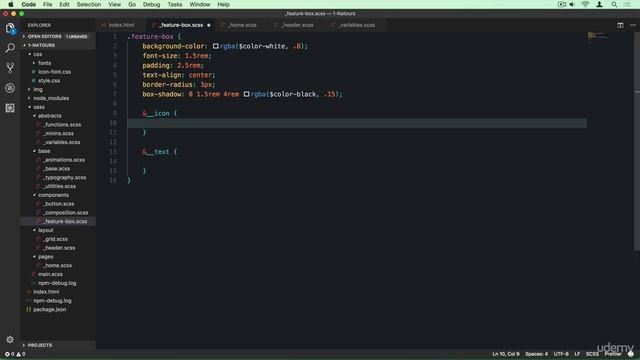Change indentation via Spaces: 4
The width and height of the screenshot is (640, 360).
tap(536, 354)
